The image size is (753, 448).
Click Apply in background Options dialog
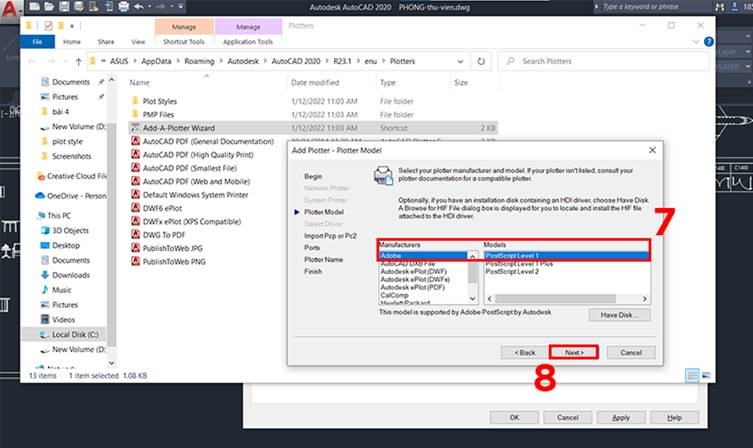tap(620, 417)
